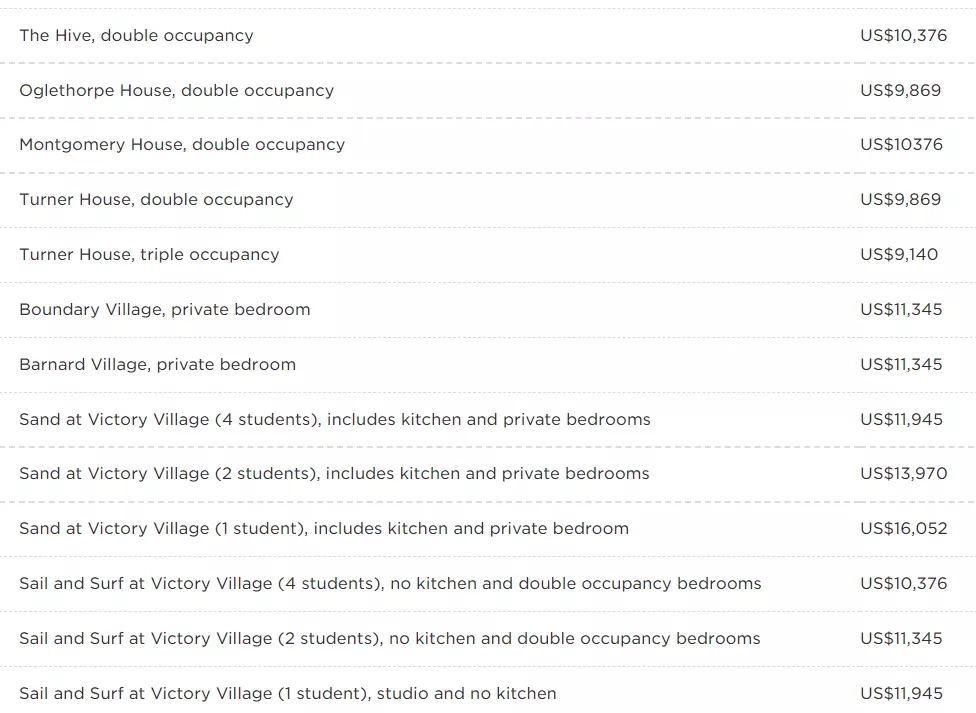
Task: Select the US$9,140 price value
Action: coord(899,255)
